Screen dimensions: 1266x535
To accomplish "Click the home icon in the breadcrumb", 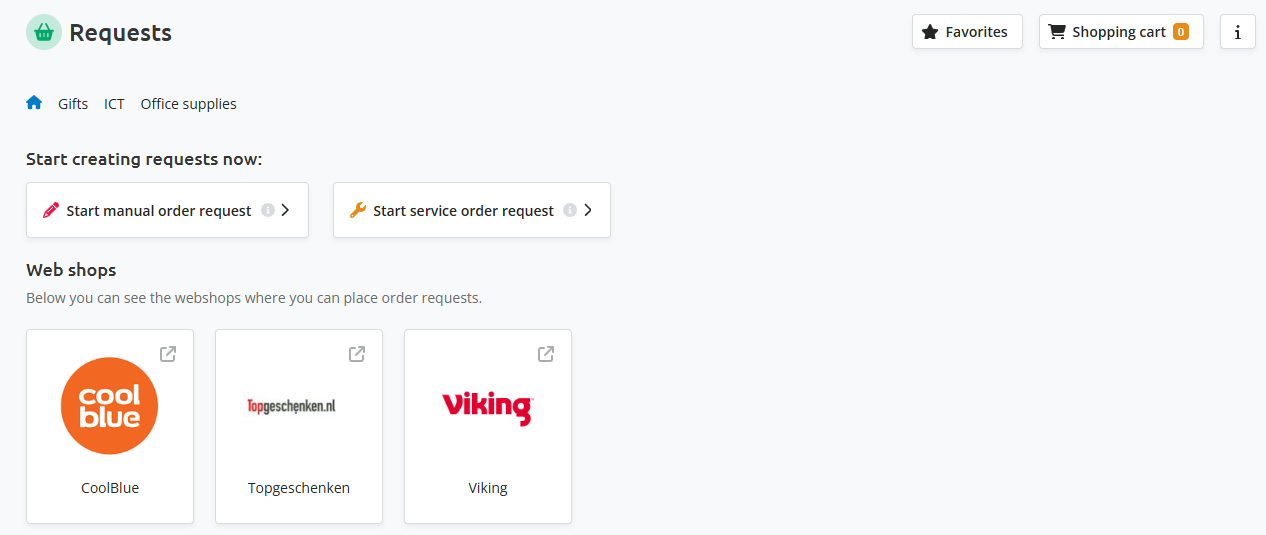I will [34, 103].
